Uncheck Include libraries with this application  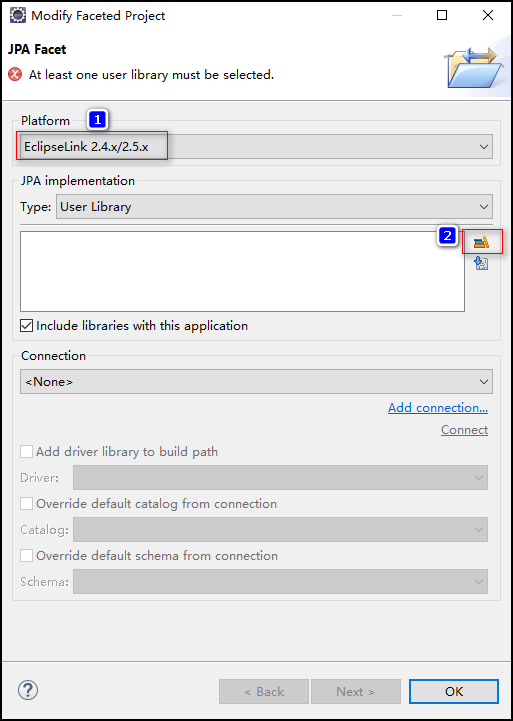(27, 326)
